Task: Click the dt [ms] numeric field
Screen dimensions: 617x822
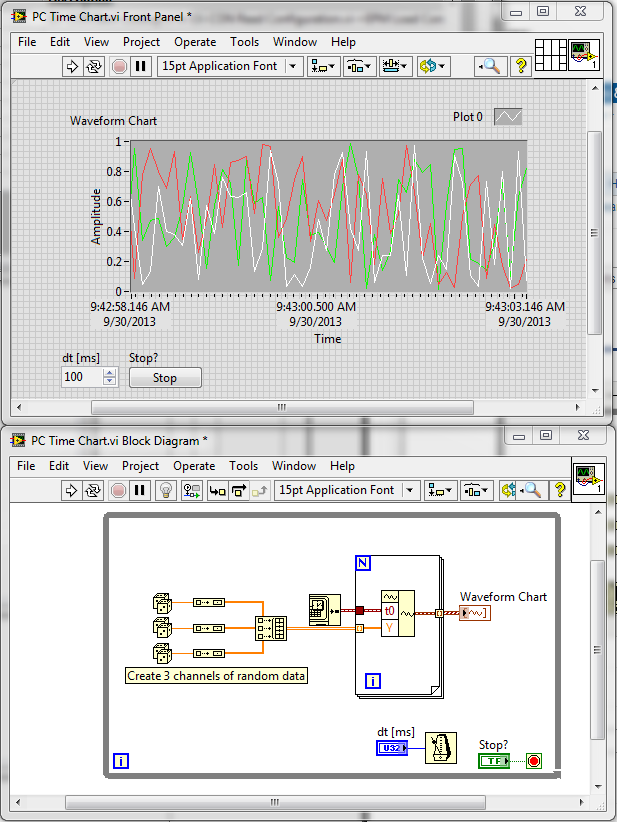Action: point(82,377)
